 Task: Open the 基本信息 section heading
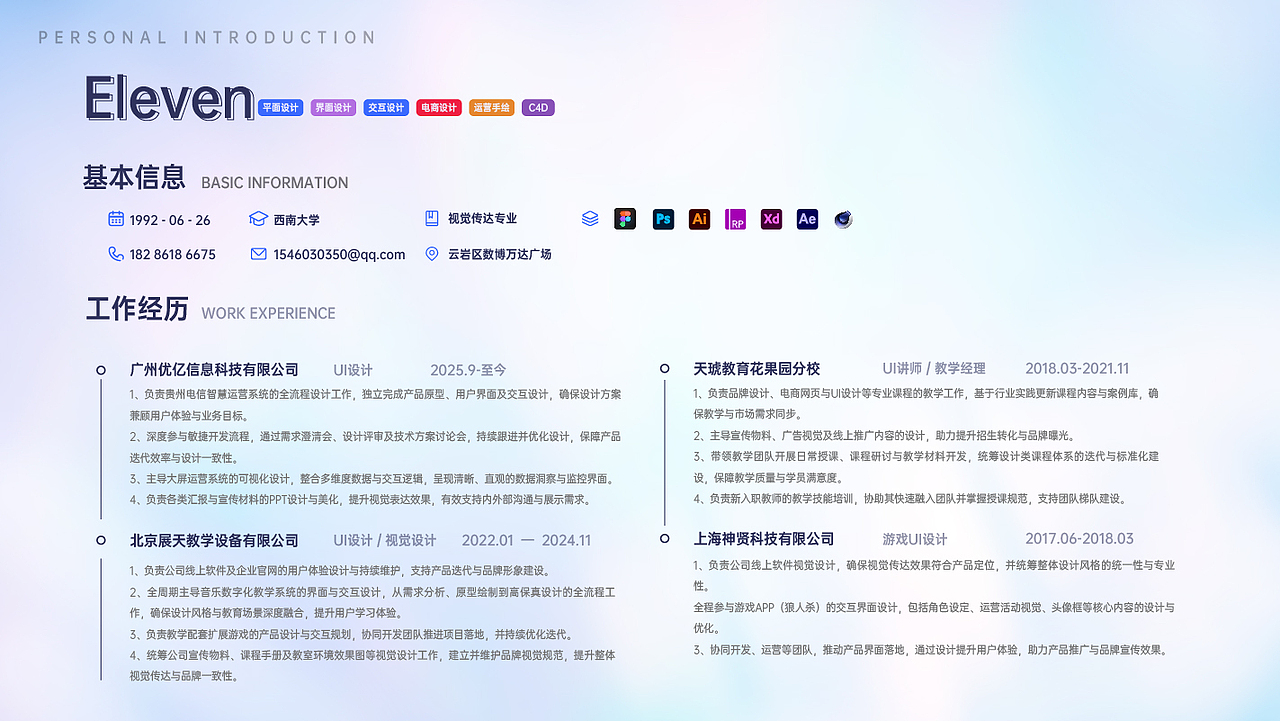(x=136, y=177)
